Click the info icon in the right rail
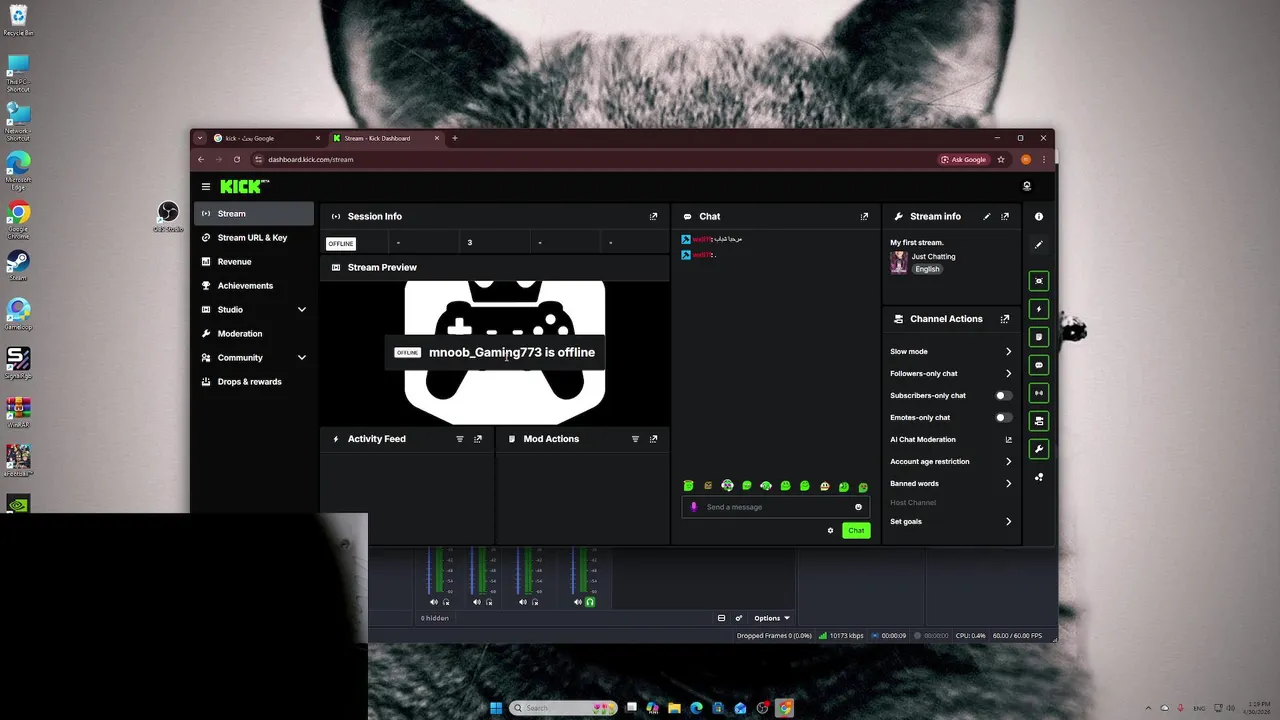Viewport: 1280px width, 720px height. click(1039, 216)
